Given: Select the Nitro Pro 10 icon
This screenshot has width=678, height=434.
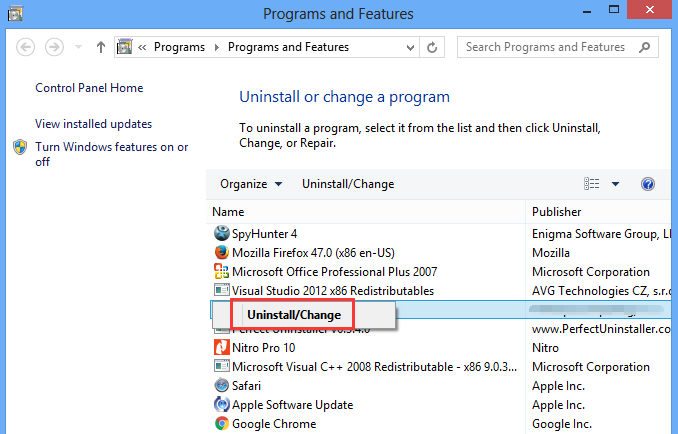Looking at the screenshot, I should click(x=221, y=348).
